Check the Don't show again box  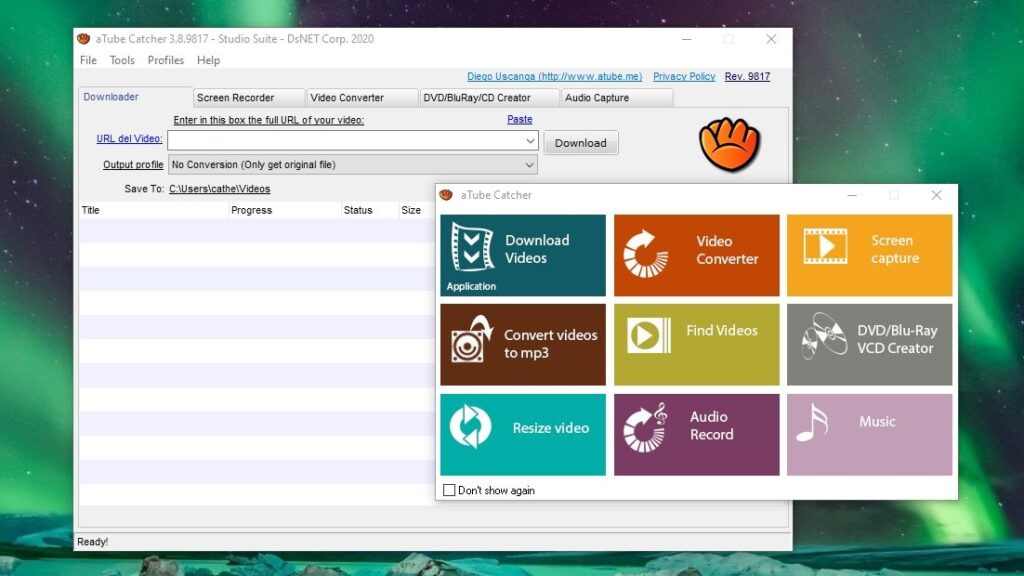(x=449, y=490)
